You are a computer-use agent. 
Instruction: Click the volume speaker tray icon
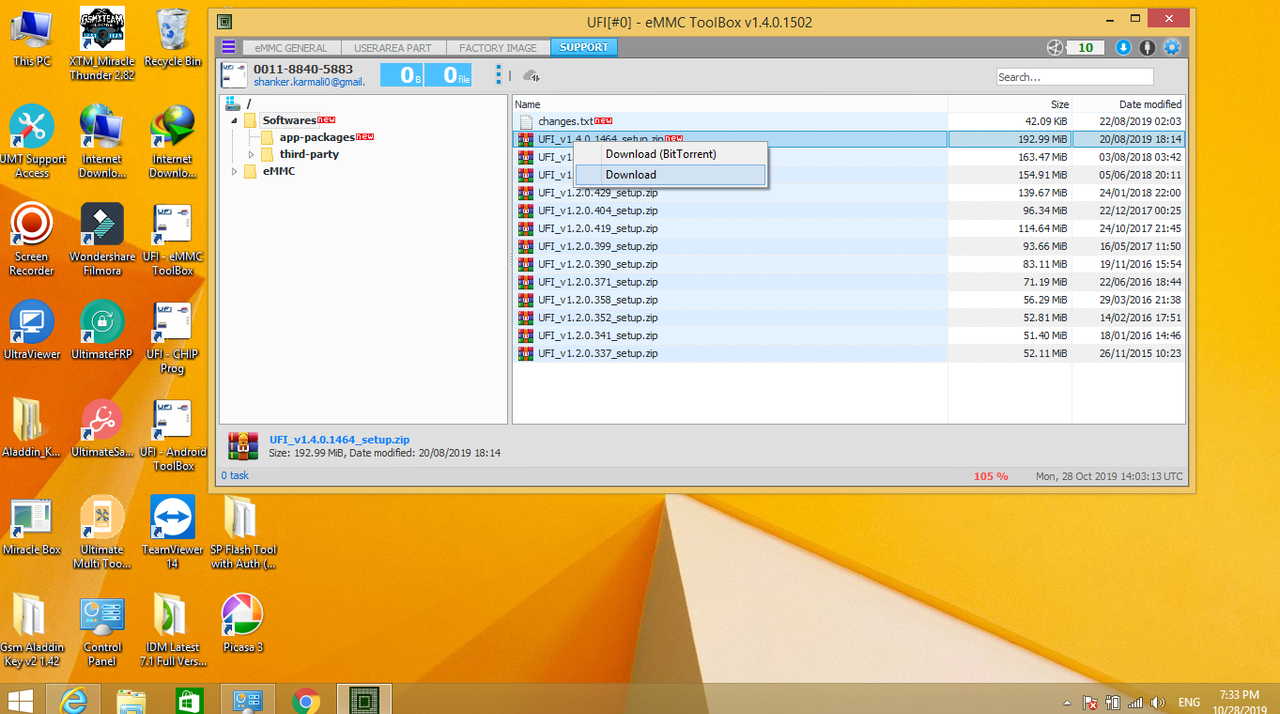[1158, 702]
